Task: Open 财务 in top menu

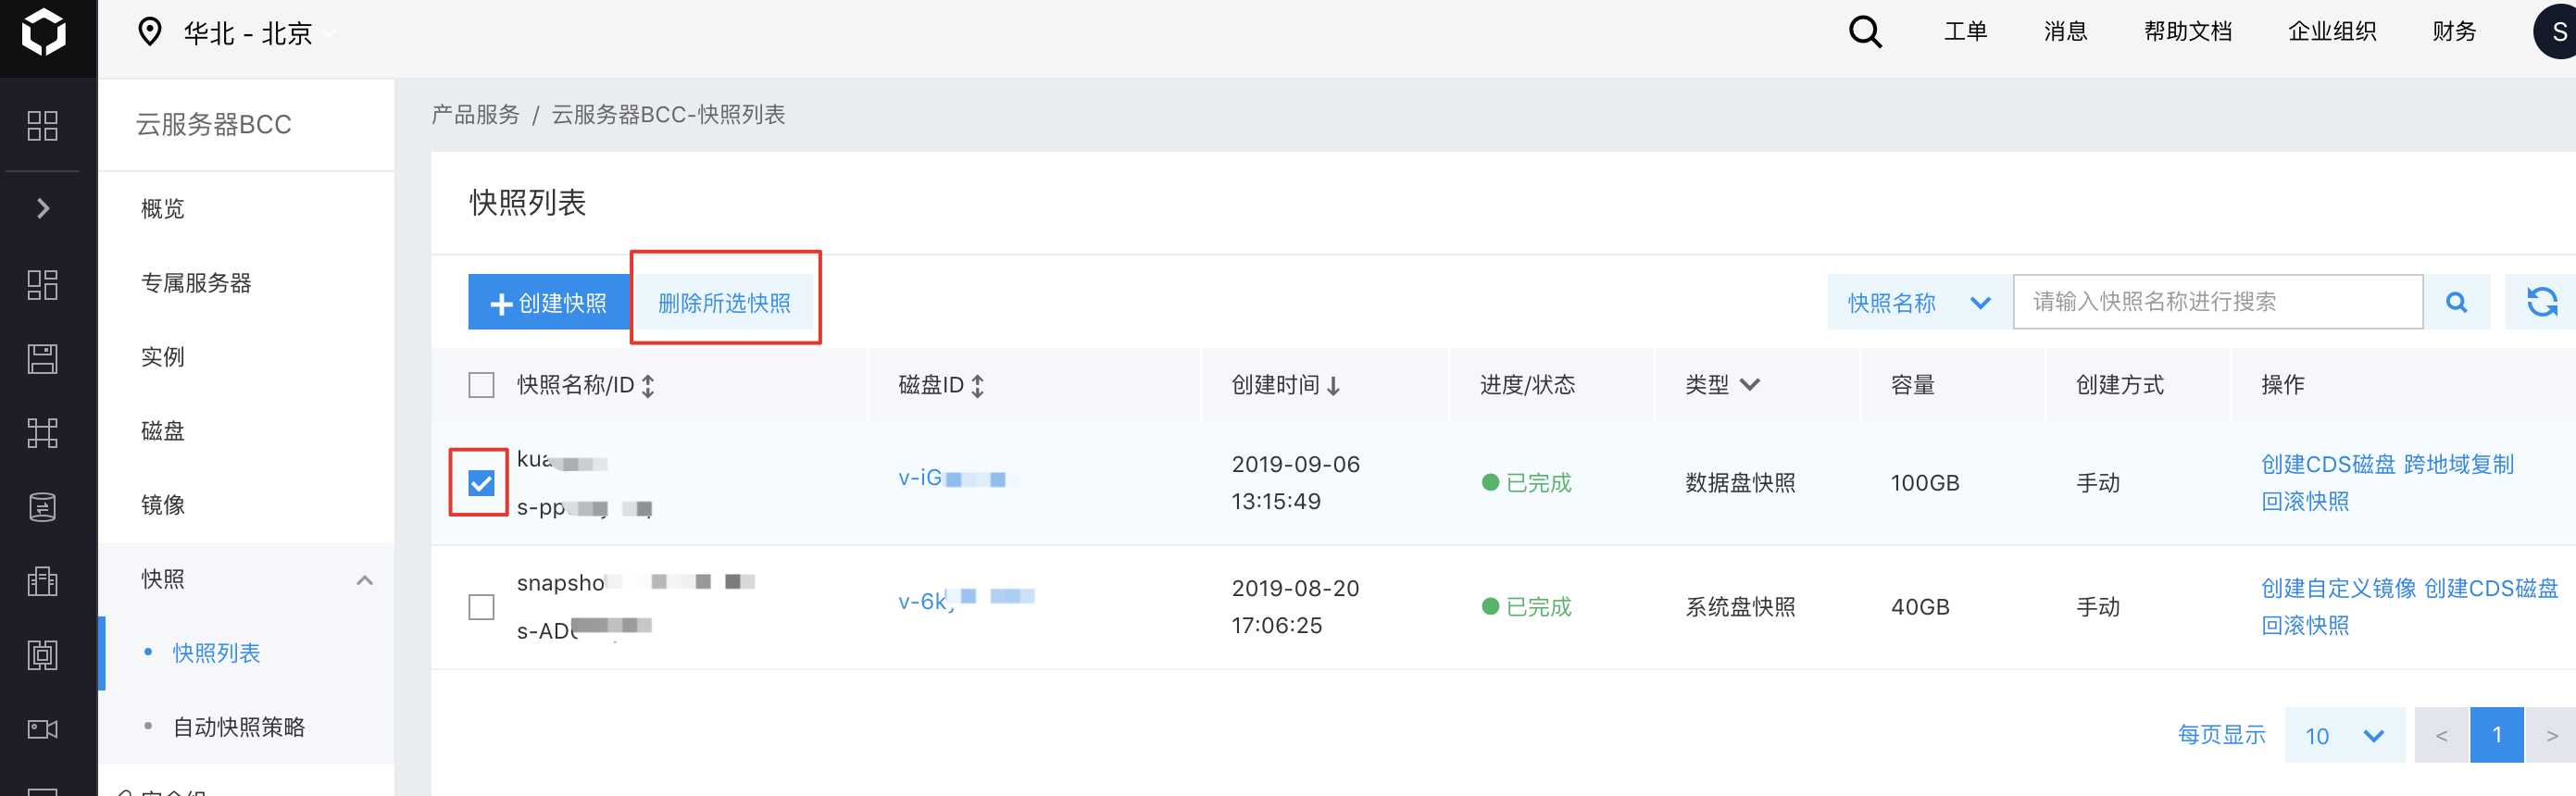Action: coord(2453,31)
